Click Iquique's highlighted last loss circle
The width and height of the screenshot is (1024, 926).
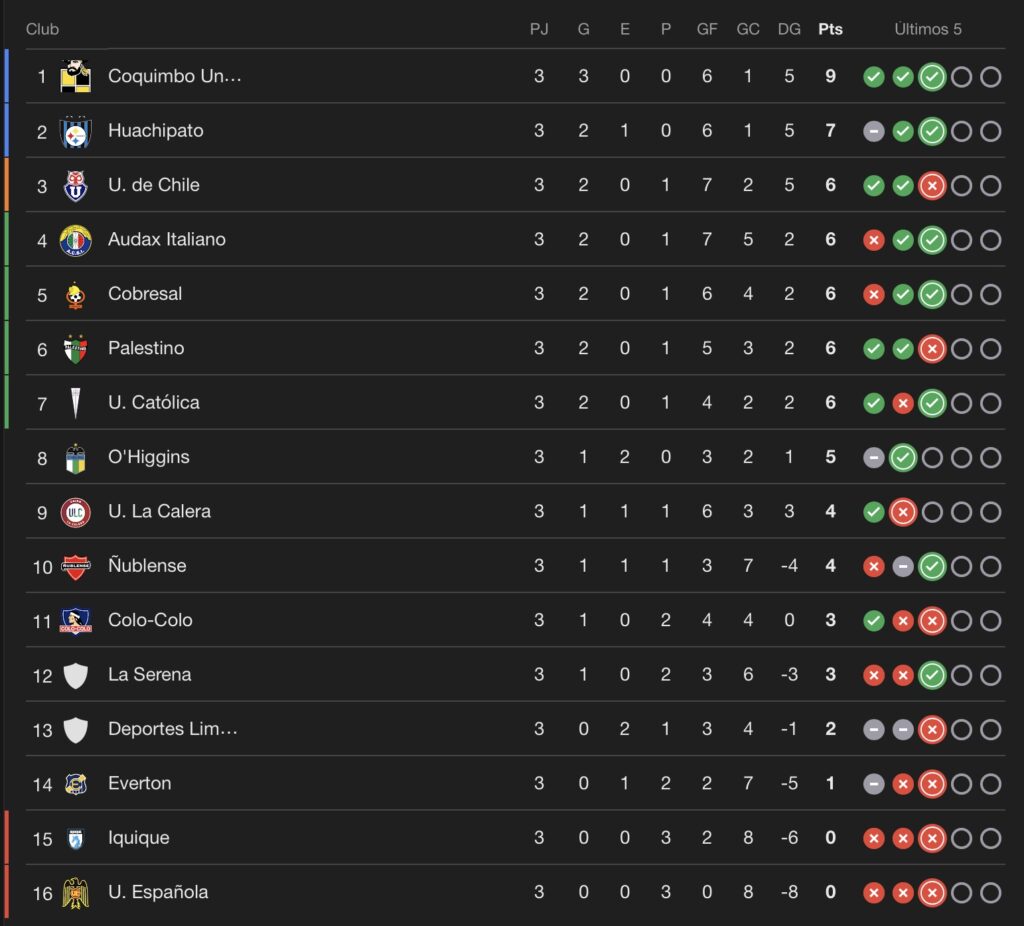[932, 838]
